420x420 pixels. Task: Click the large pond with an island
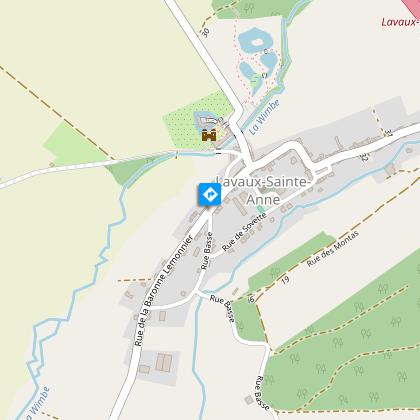coord(255,40)
